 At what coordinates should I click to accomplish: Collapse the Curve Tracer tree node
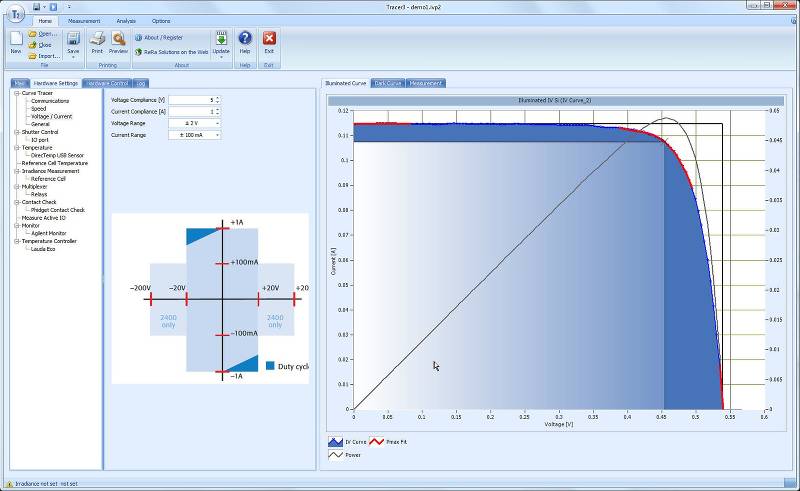click(17, 93)
